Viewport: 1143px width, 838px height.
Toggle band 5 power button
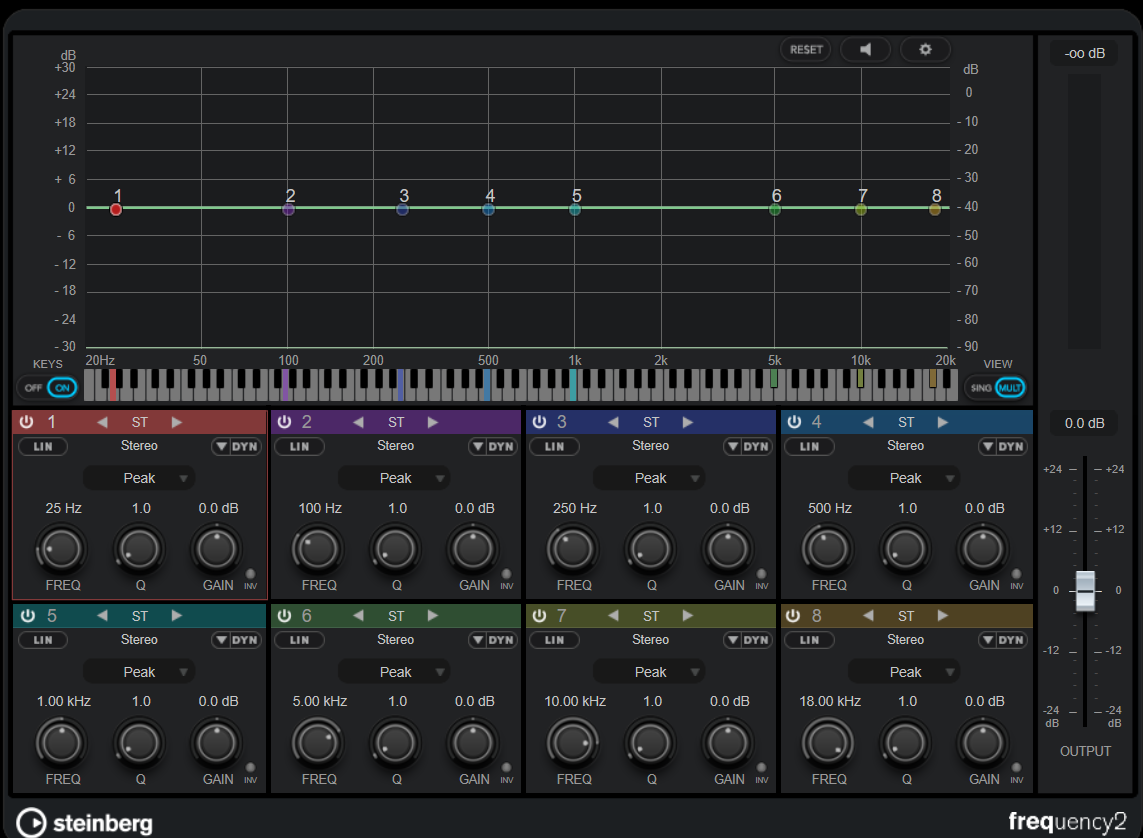[28, 616]
